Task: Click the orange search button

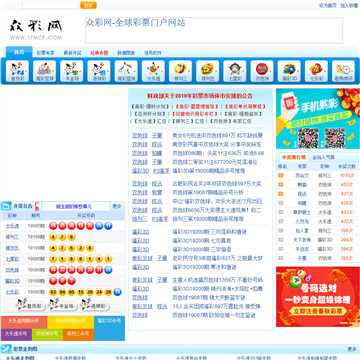Action: pyautogui.click(x=88, y=5)
